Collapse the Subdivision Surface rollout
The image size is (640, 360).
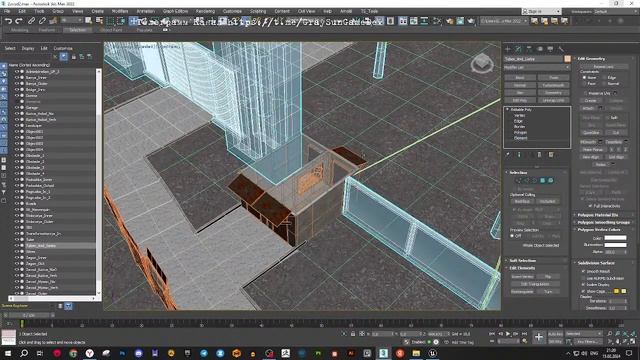(x=596, y=263)
